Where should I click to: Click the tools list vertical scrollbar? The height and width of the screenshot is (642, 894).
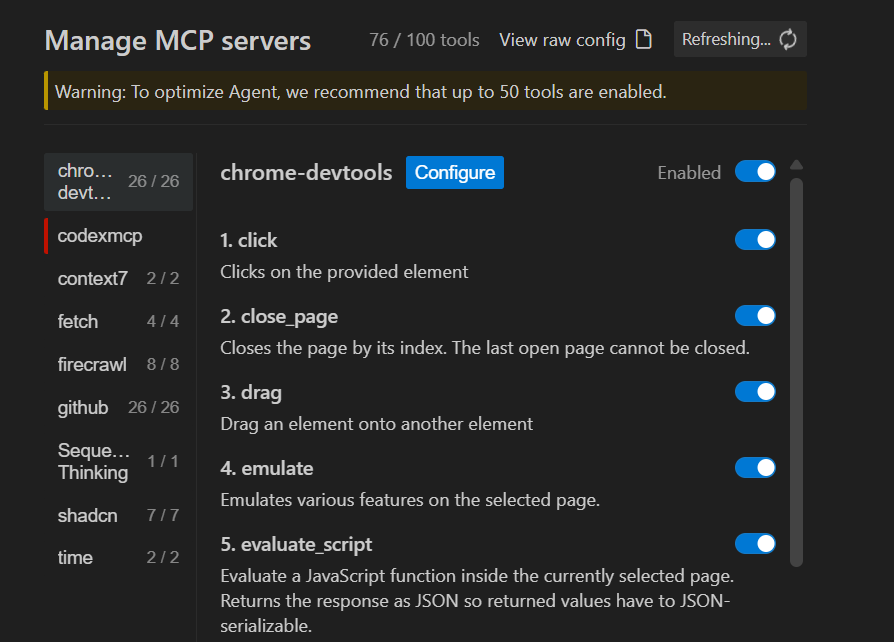point(797,372)
